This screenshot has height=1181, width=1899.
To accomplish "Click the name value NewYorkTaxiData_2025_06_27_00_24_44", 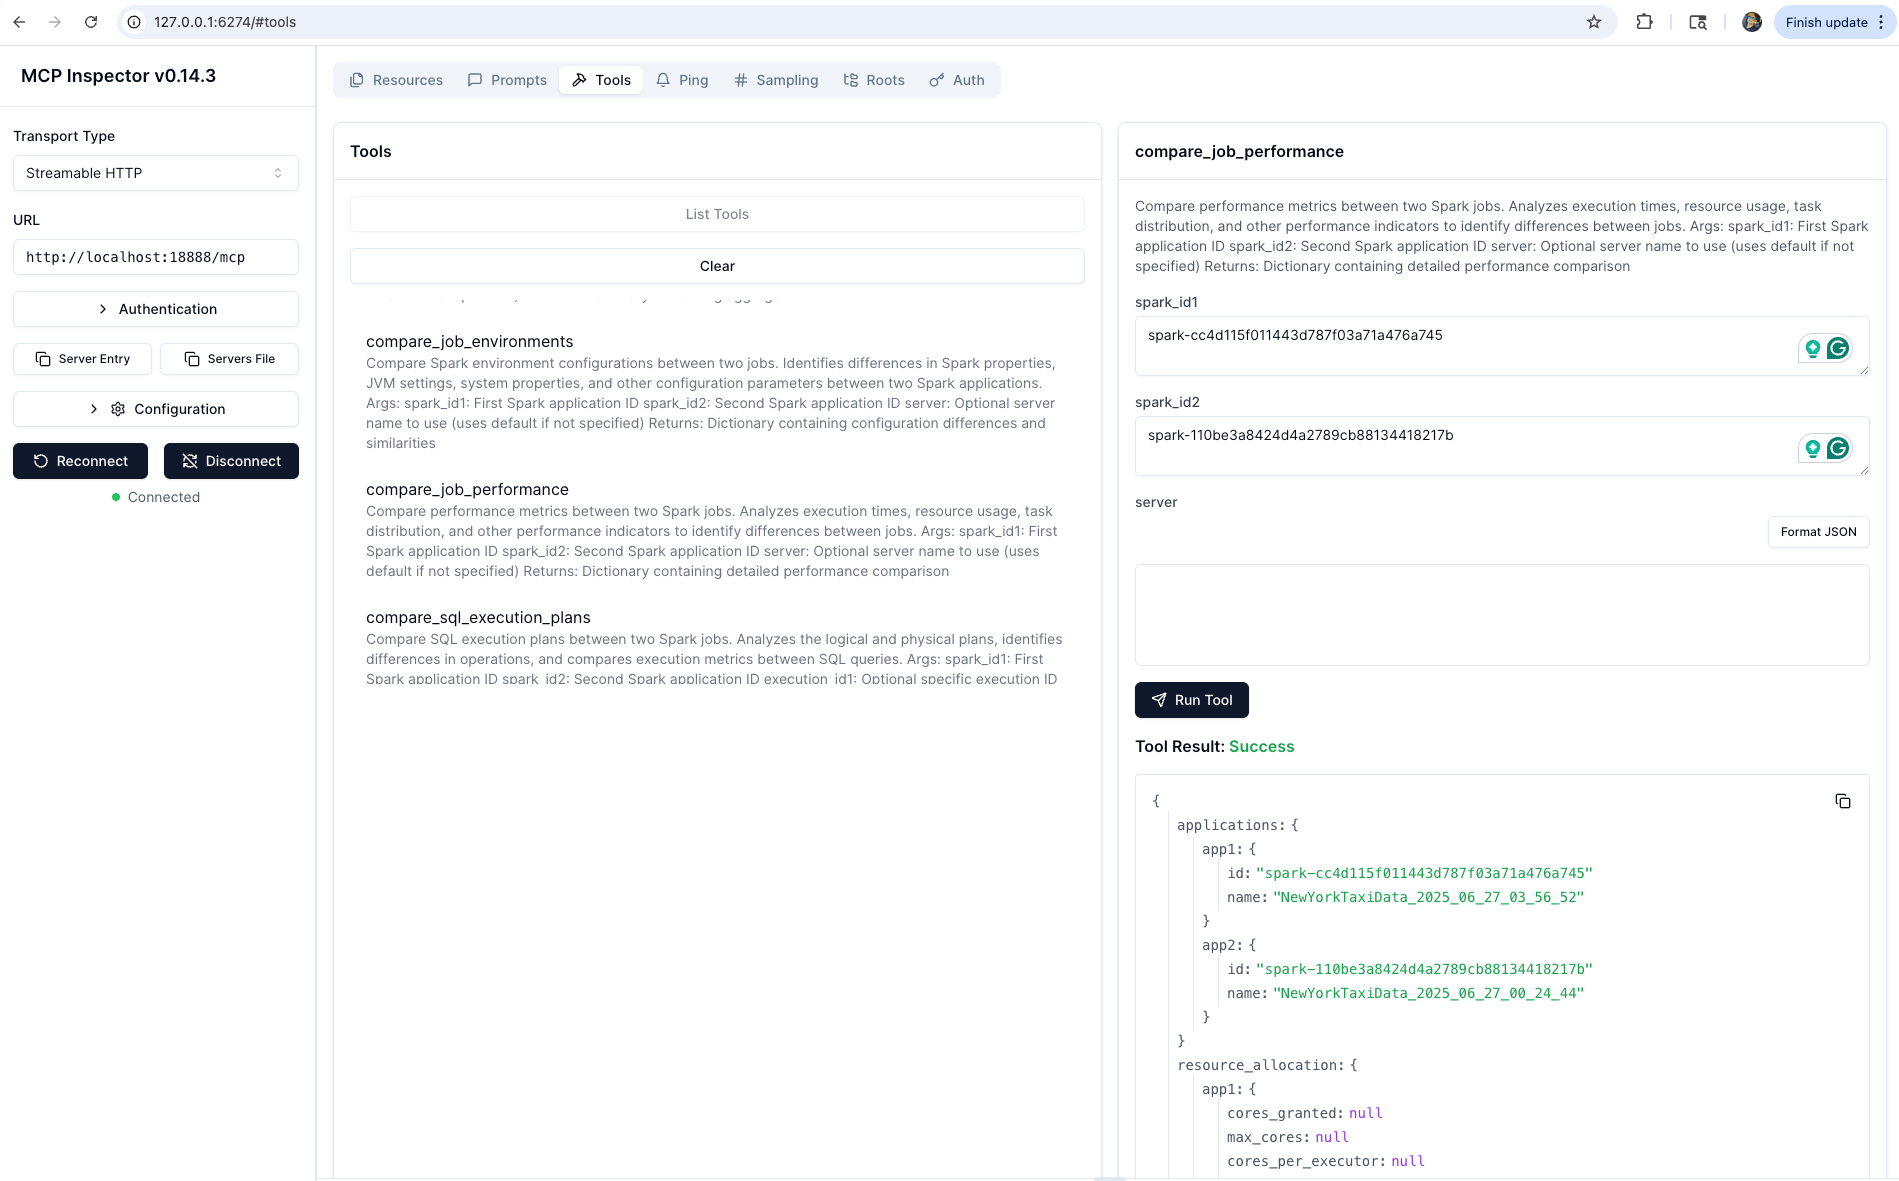I will pyautogui.click(x=1428, y=993).
